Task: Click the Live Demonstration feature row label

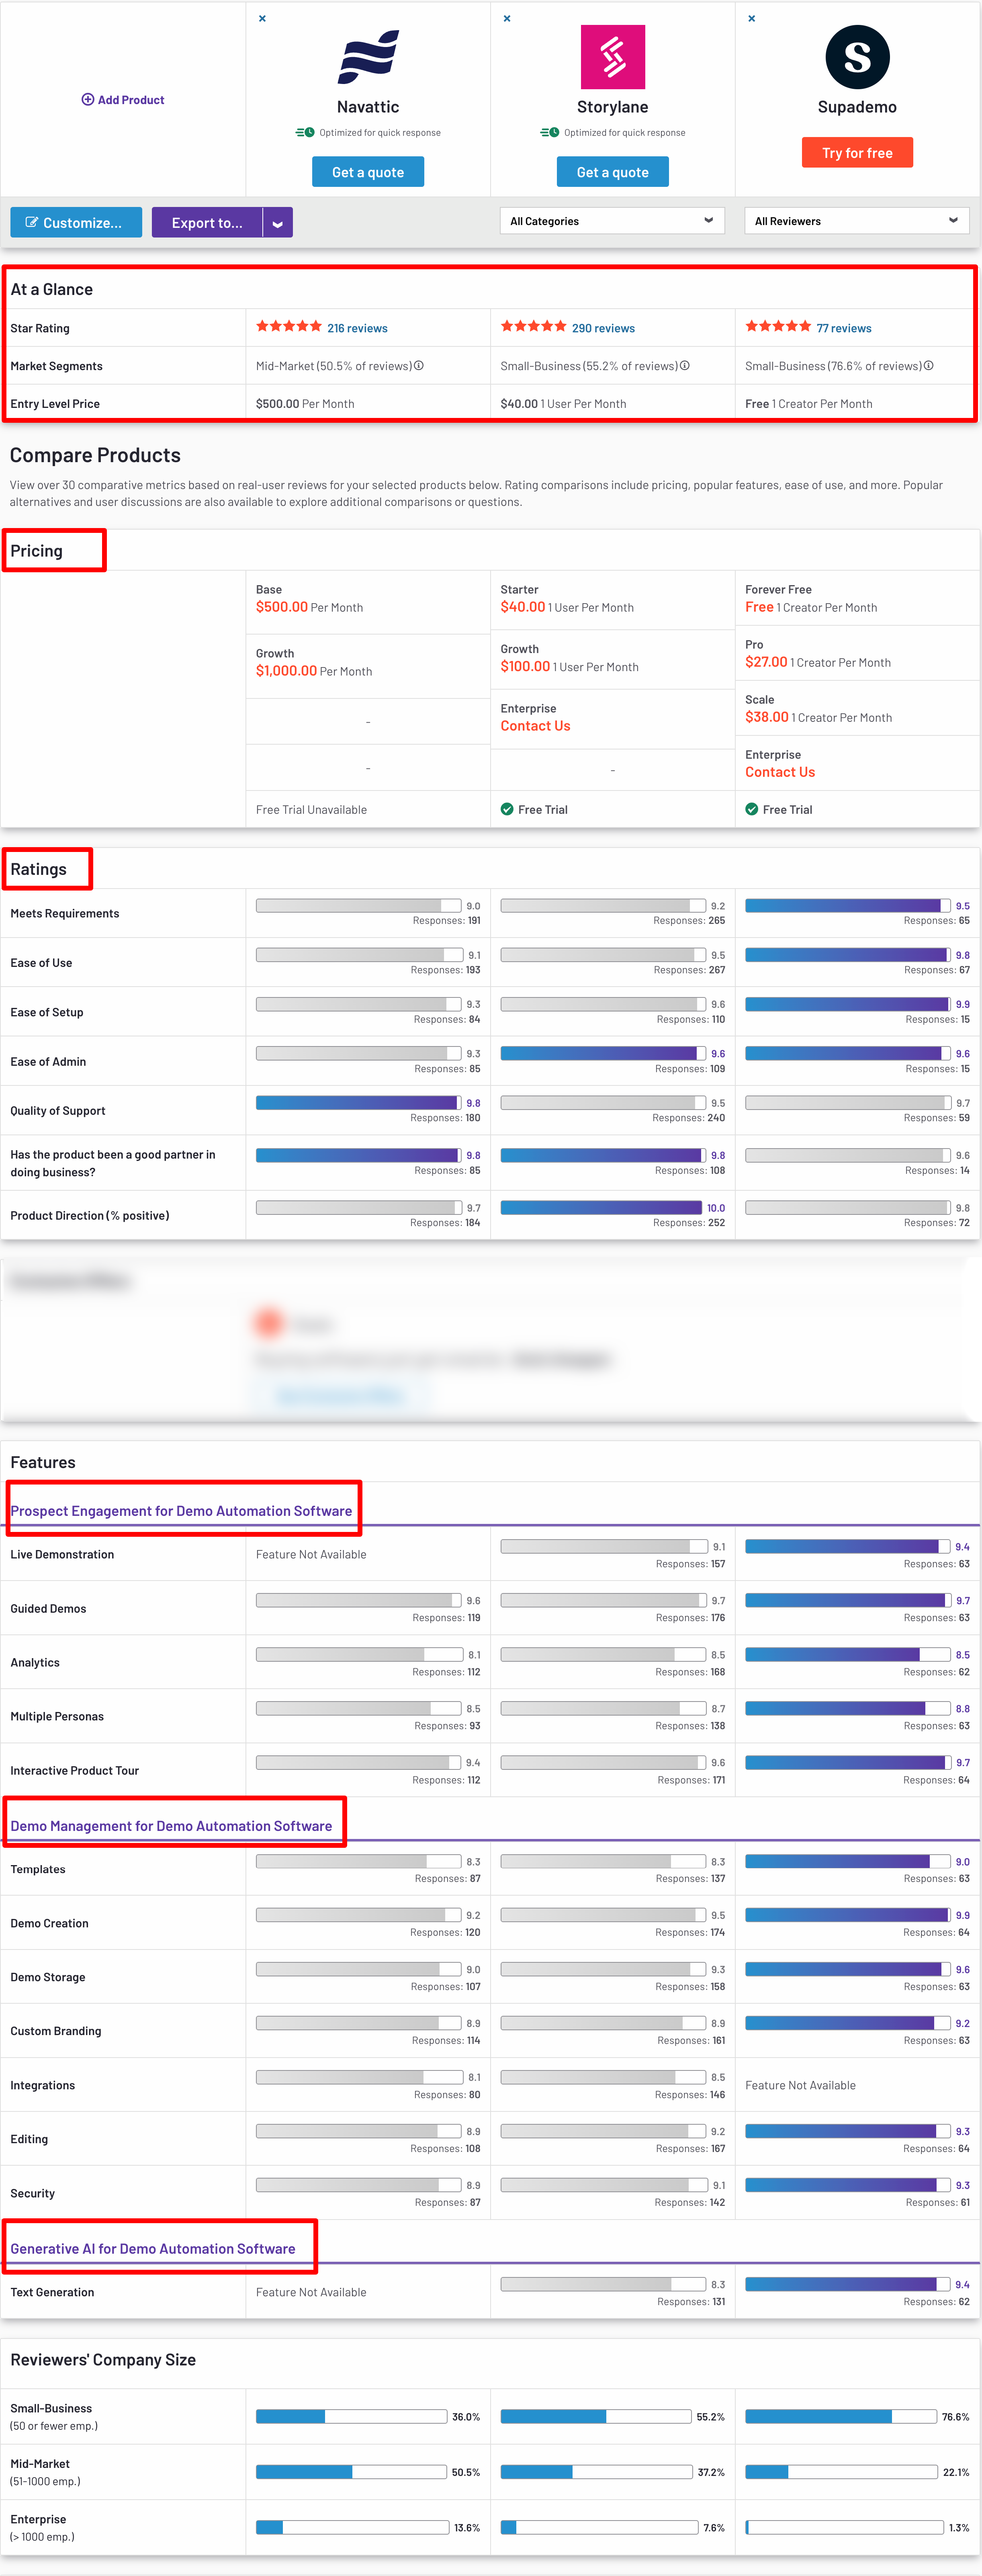Action: point(62,1554)
